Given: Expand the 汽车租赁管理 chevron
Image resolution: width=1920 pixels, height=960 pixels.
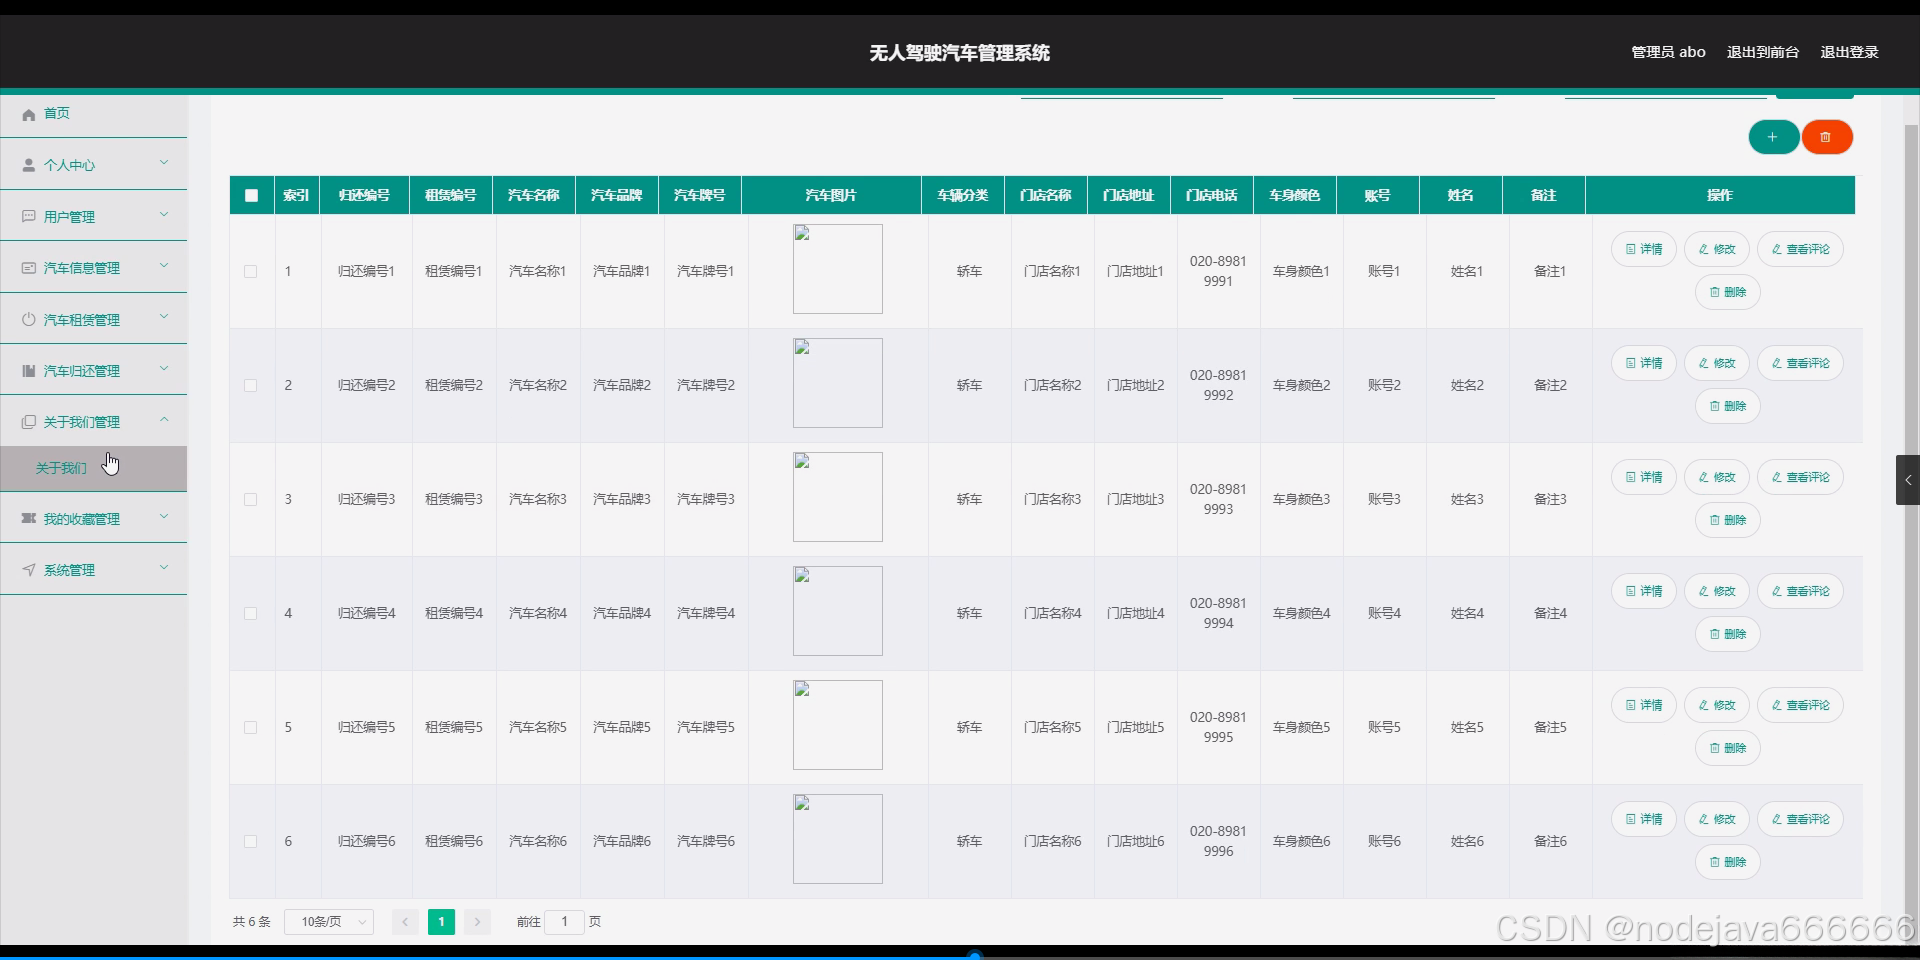Looking at the screenshot, I should (x=164, y=318).
